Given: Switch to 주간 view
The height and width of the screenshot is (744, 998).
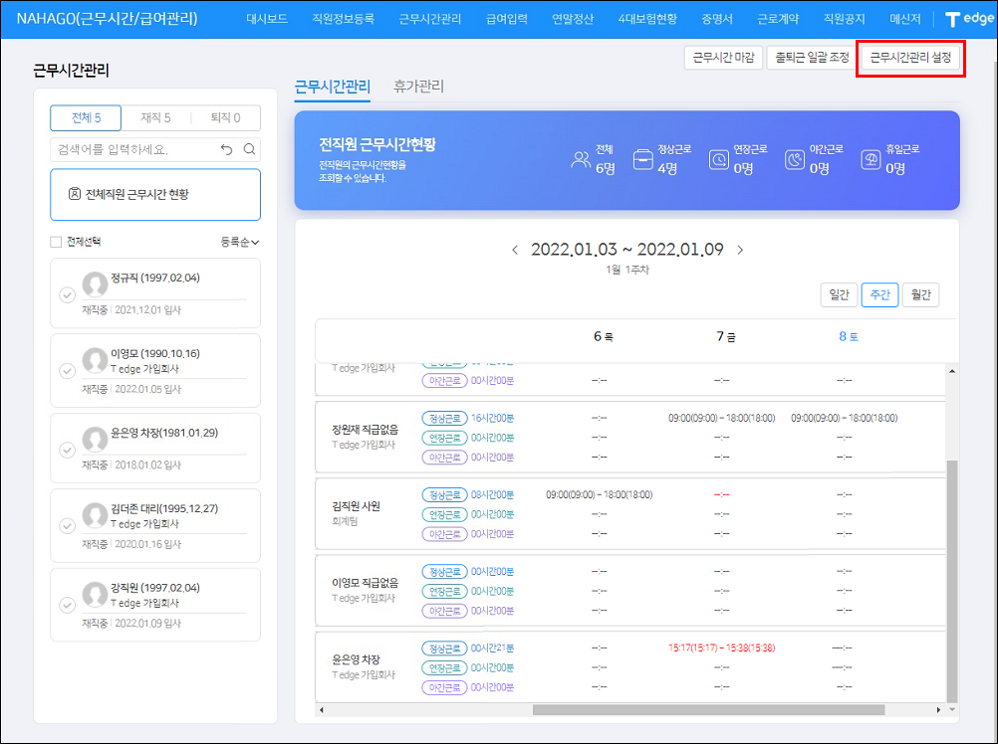Looking at the screenshot, I should pos(880,295).
